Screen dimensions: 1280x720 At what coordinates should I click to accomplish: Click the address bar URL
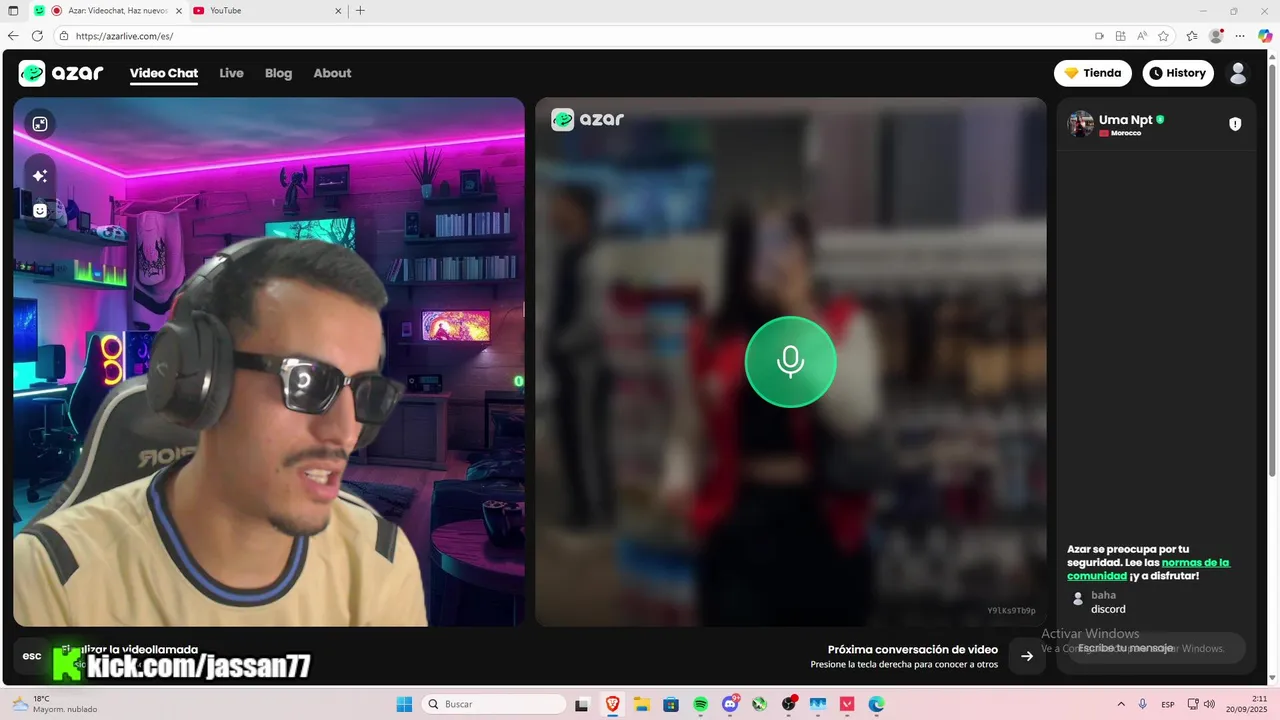124,36
